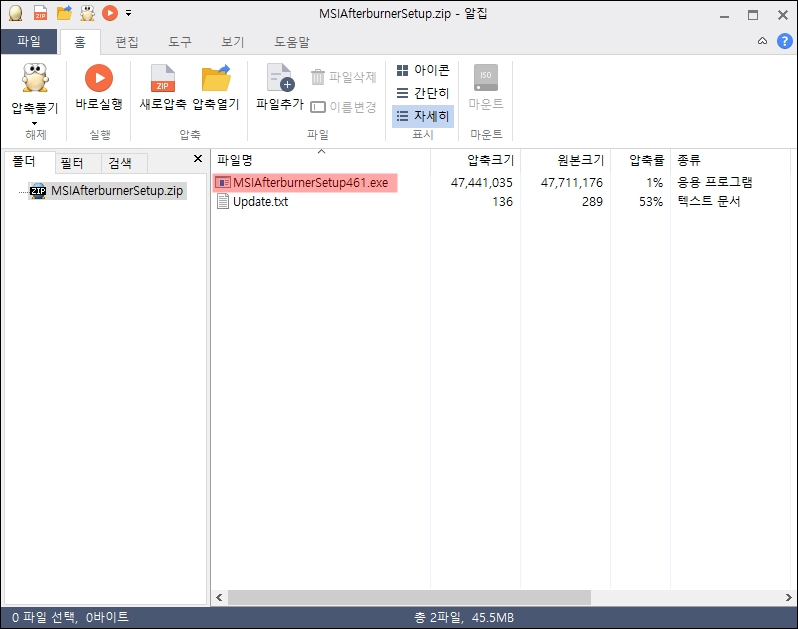Switch to 아이콘 icon view

[x=423, y=70]
